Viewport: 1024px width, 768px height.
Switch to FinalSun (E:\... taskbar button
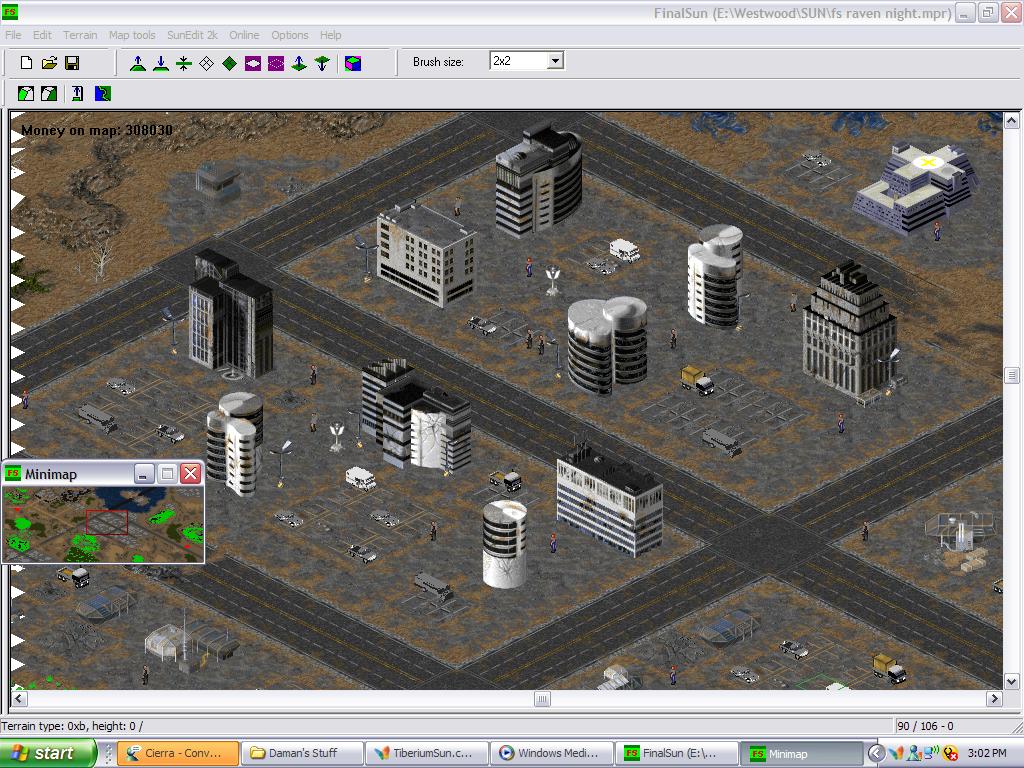point(677,753)
